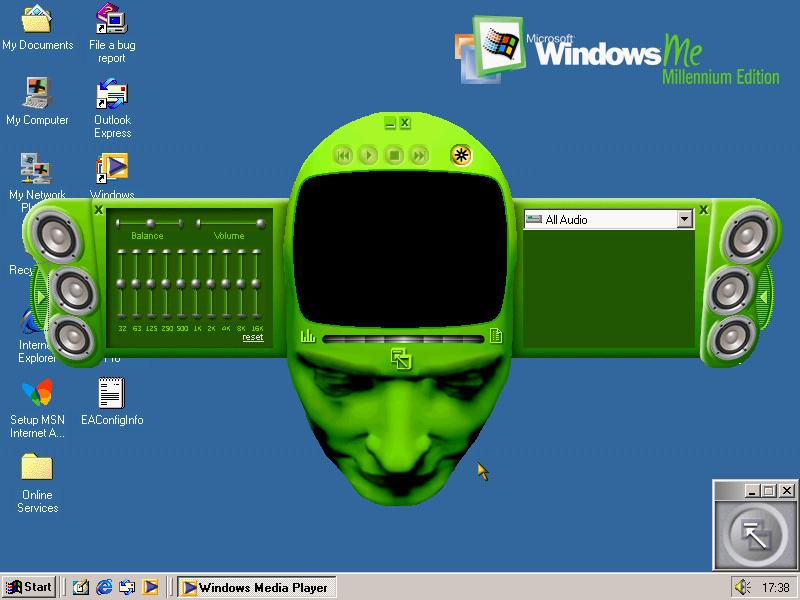
Task: Click the 1K equalizer band slider
Action: pos(196,284)
